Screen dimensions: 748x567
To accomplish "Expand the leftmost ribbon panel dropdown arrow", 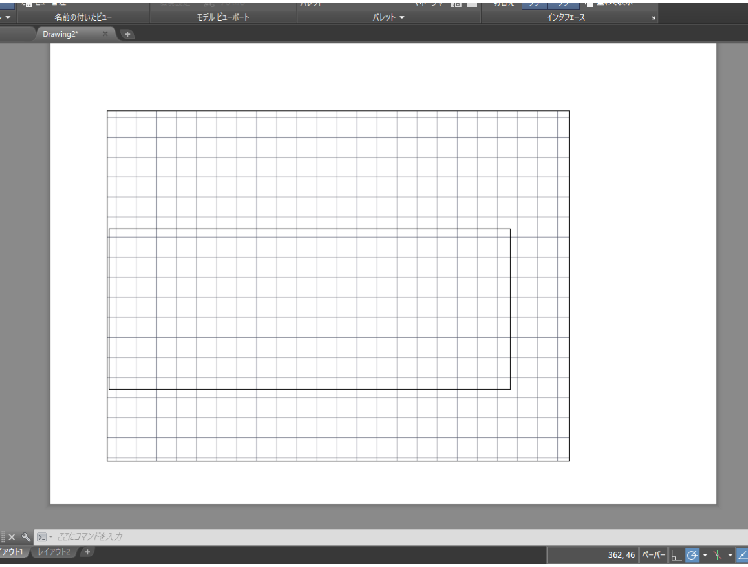I will coord(8,18).
